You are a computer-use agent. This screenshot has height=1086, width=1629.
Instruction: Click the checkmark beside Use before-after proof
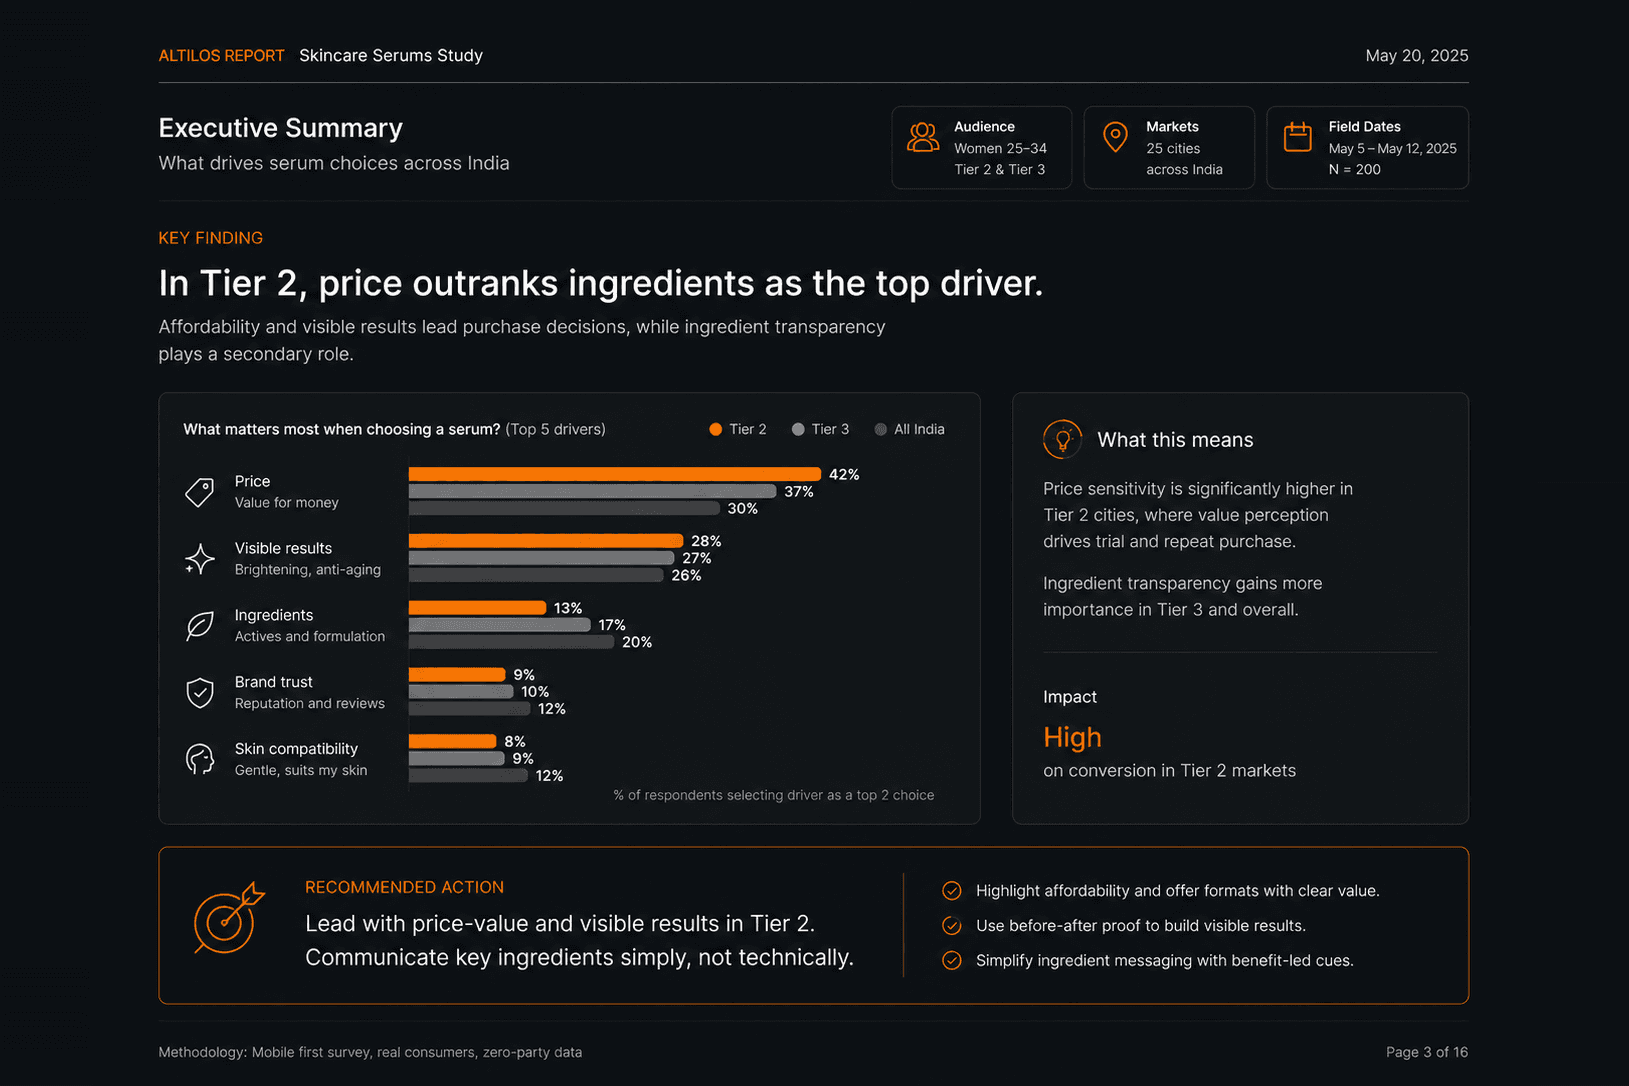point(952,926)
